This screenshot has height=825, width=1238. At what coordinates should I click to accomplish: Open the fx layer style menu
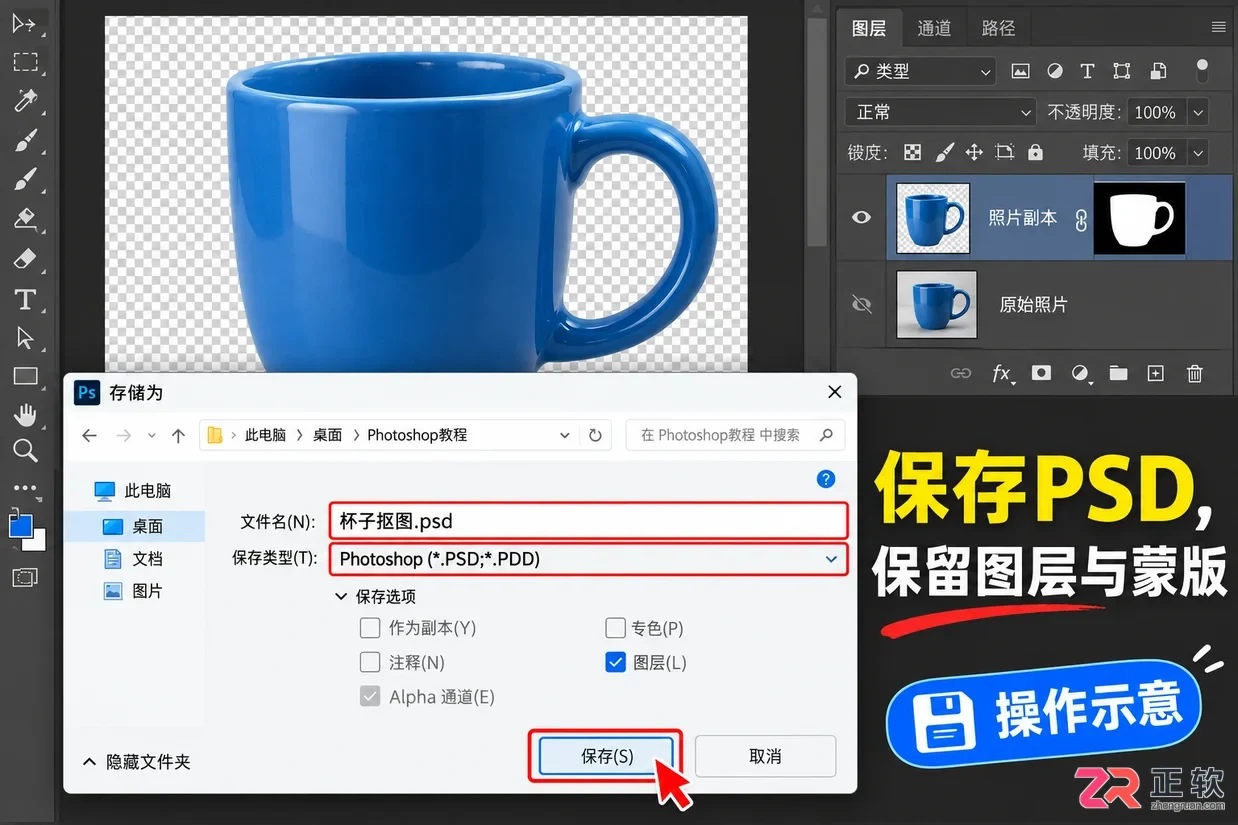[1001, 373]
